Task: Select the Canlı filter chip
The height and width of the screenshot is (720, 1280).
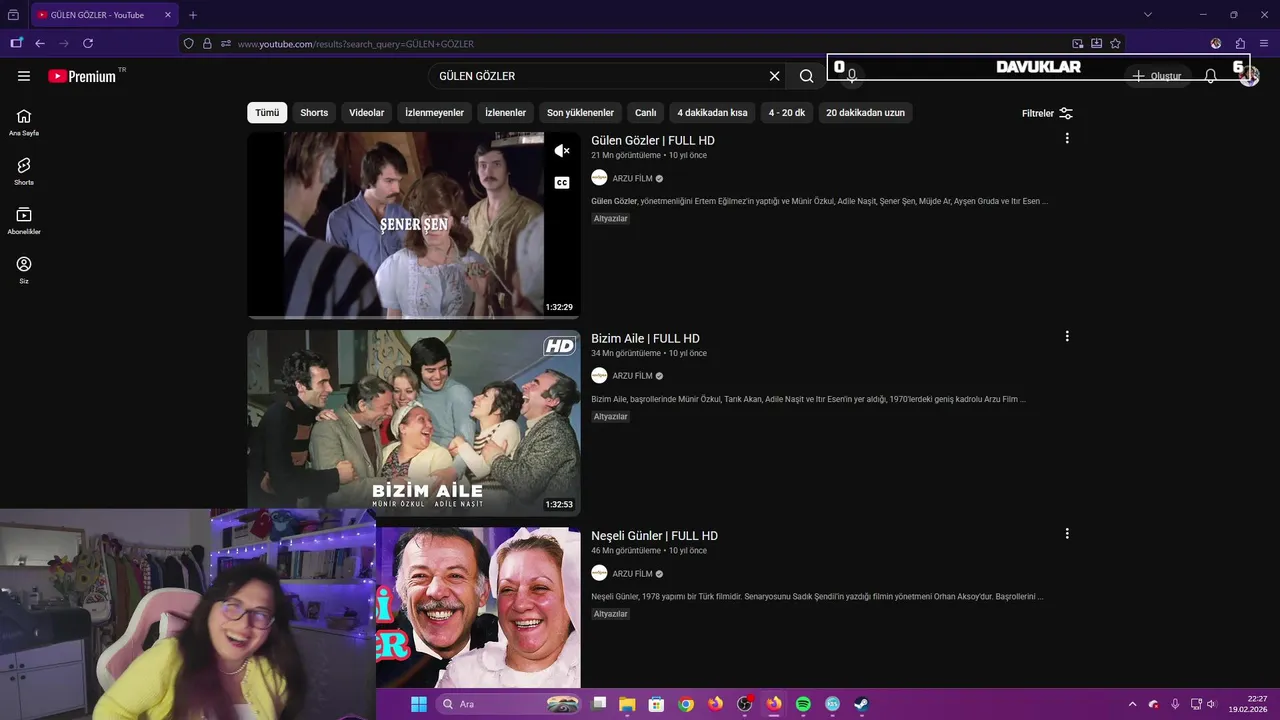Action: point(646,113)
